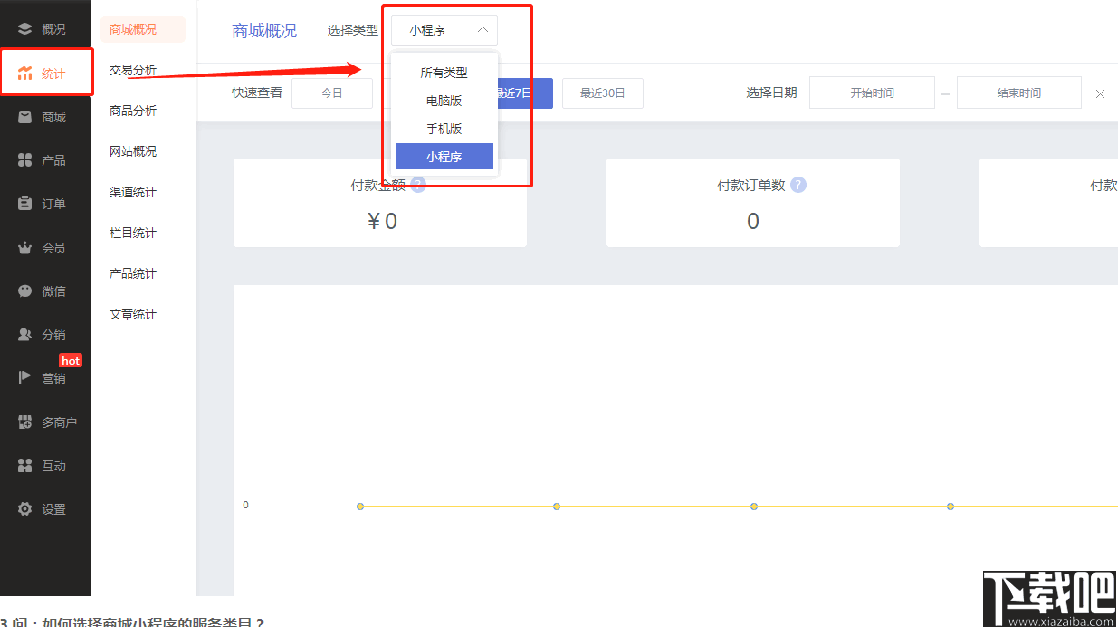This screenshot has height=627, width=1118.
Task: Click the 订单 clipboard icon in sidebar
Action: 25,203
